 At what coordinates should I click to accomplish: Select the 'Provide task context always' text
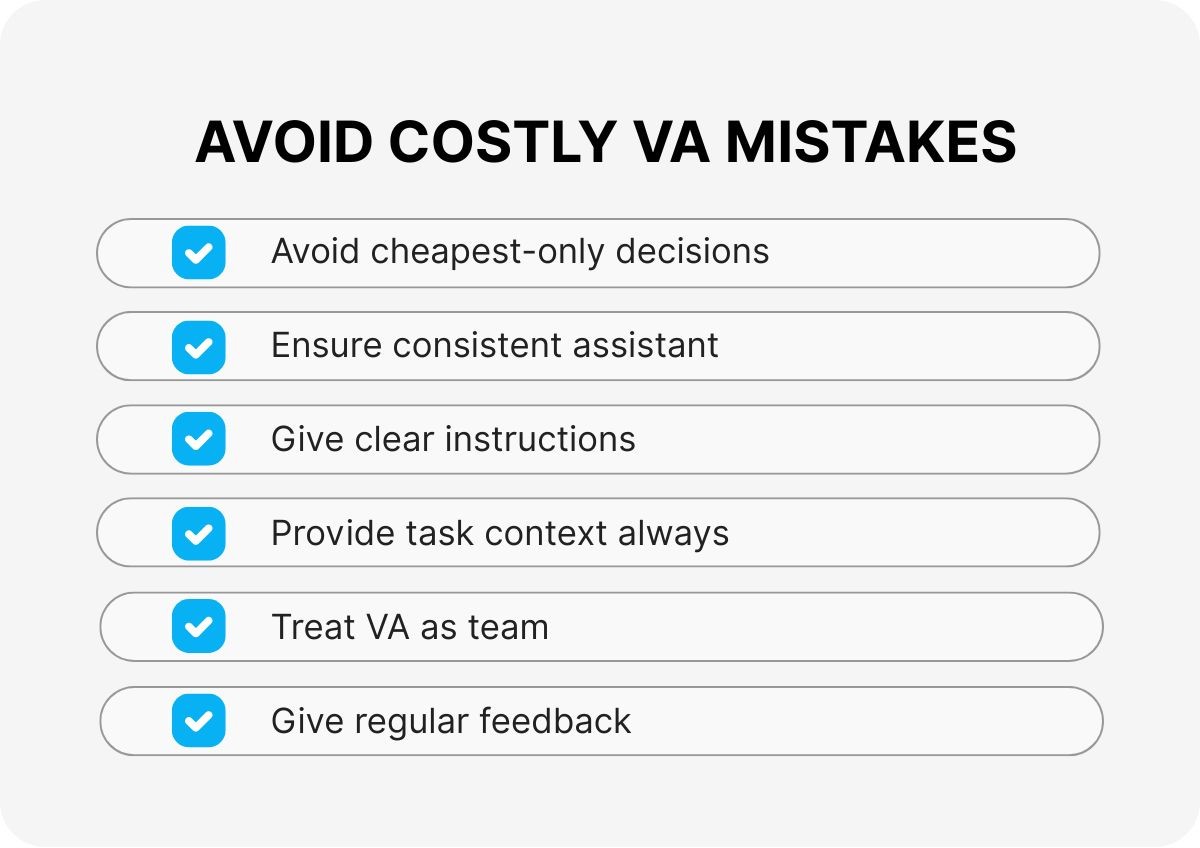click(500, 533)
